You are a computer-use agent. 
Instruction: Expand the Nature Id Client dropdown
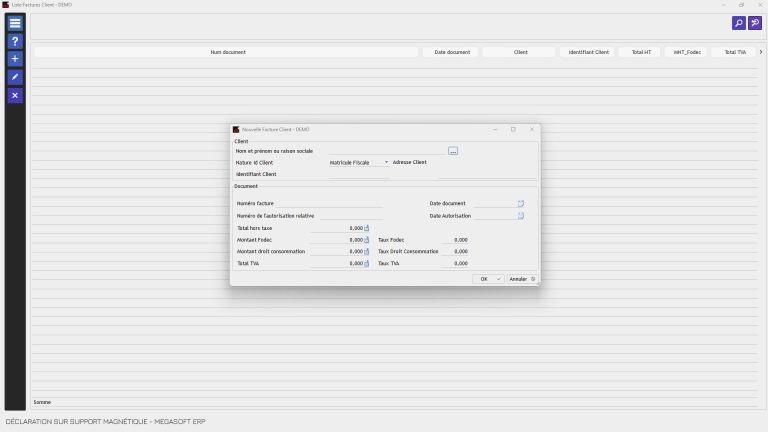click(386, 162)
